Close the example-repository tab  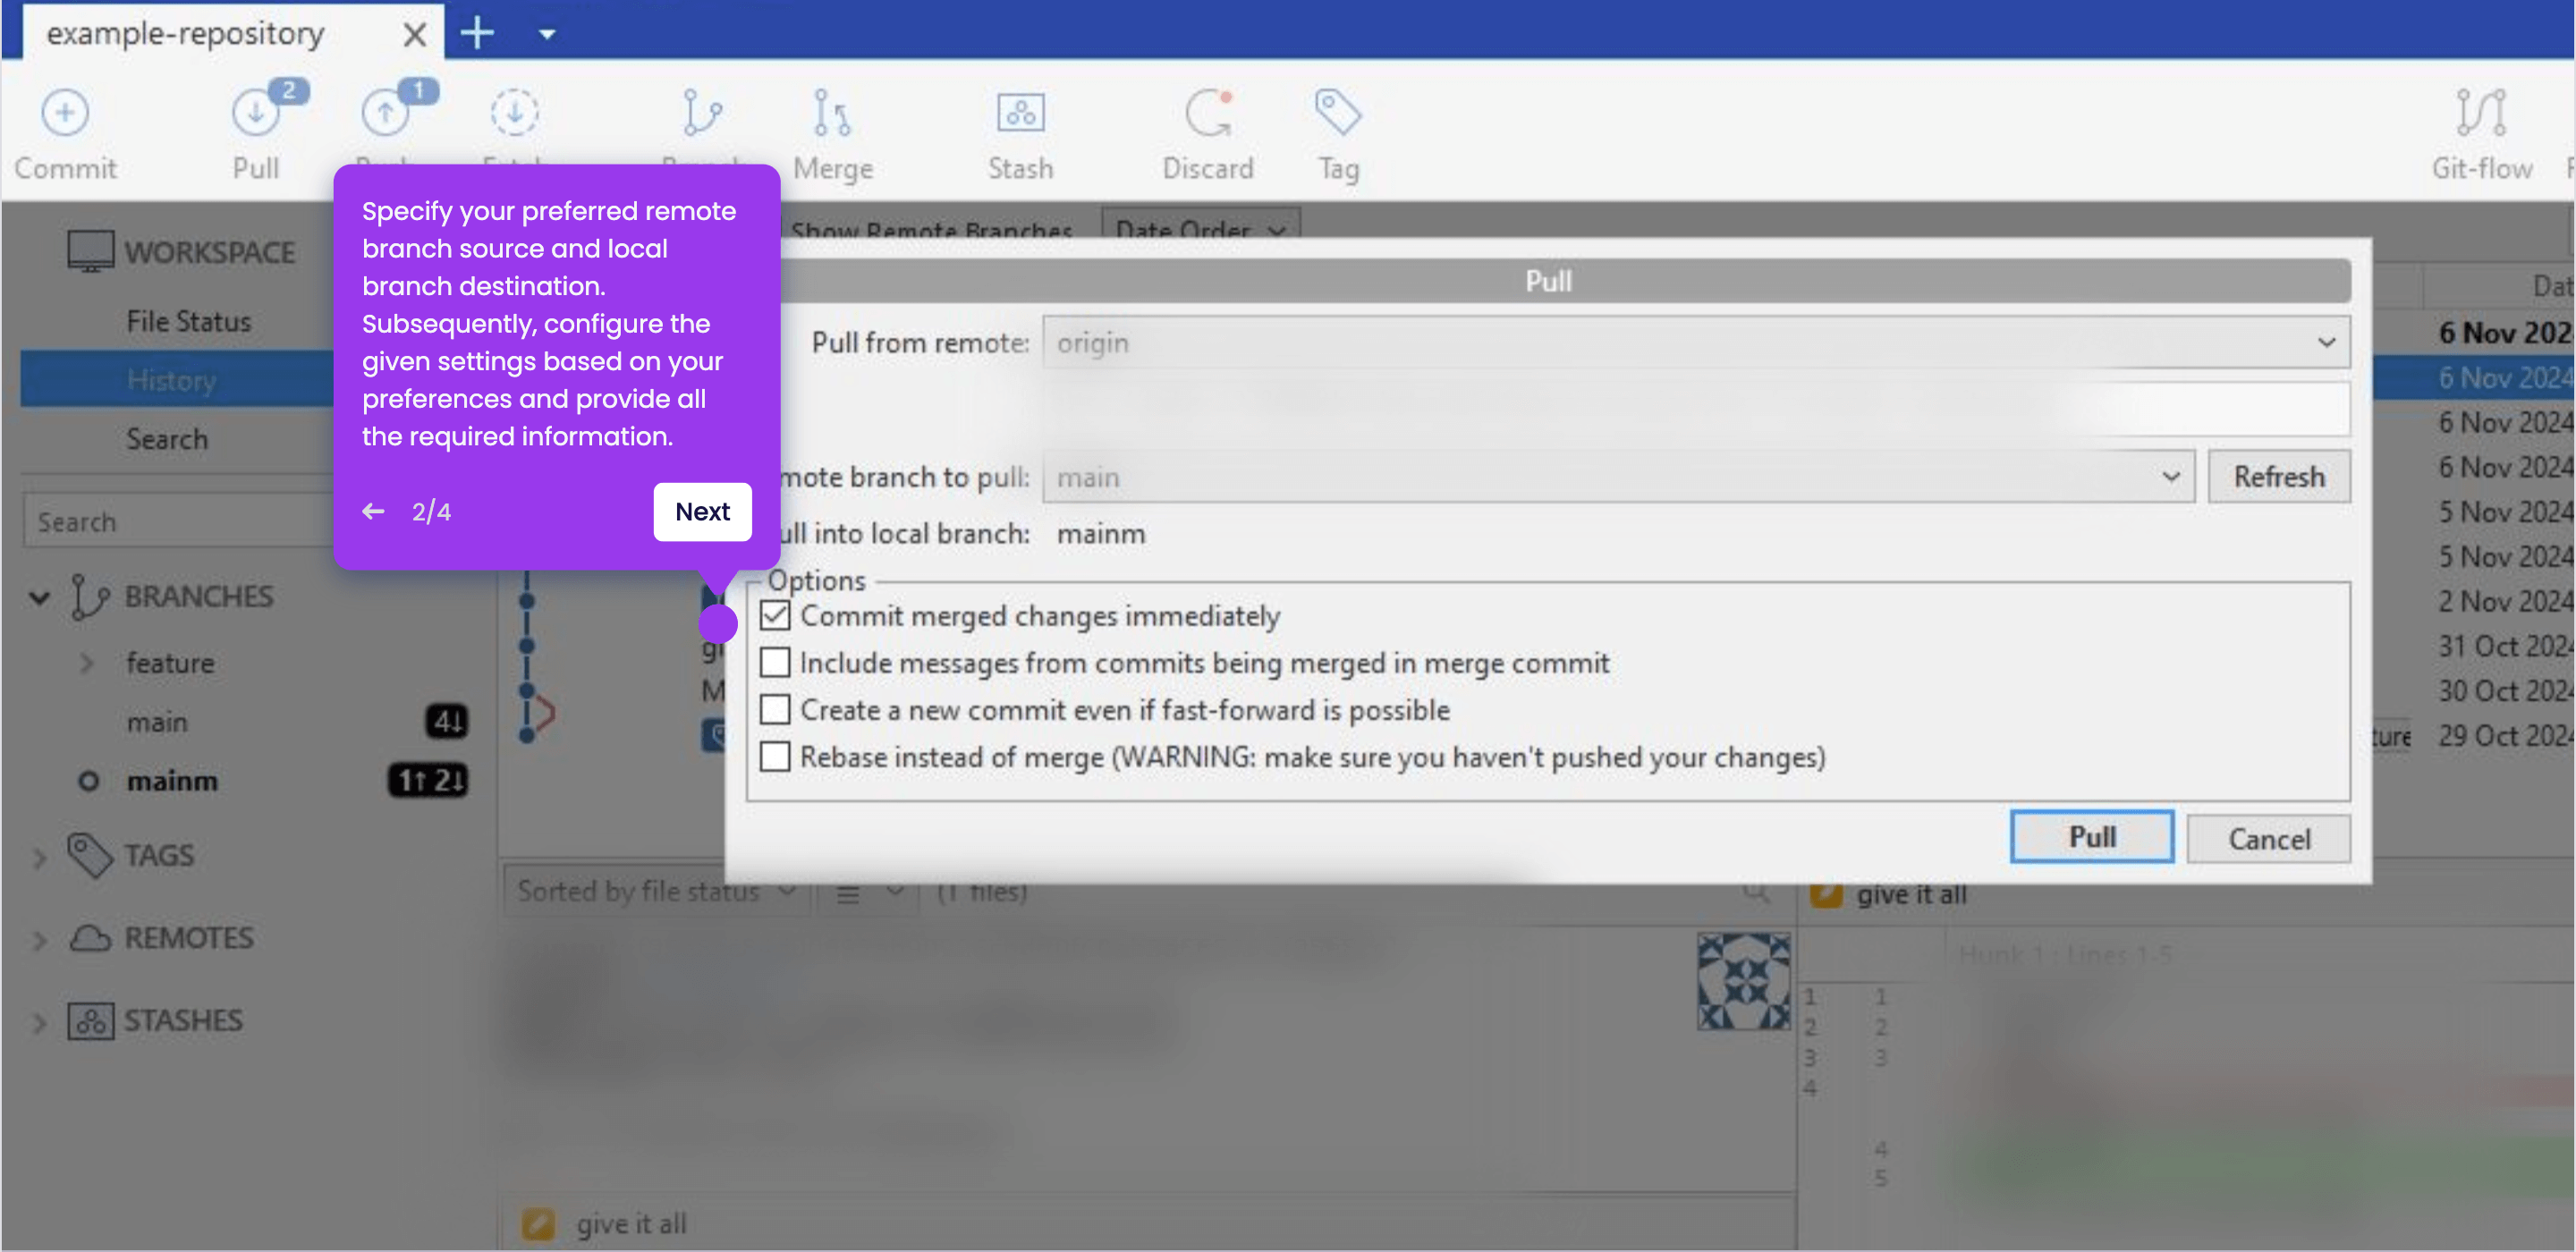tap(414, 35)
